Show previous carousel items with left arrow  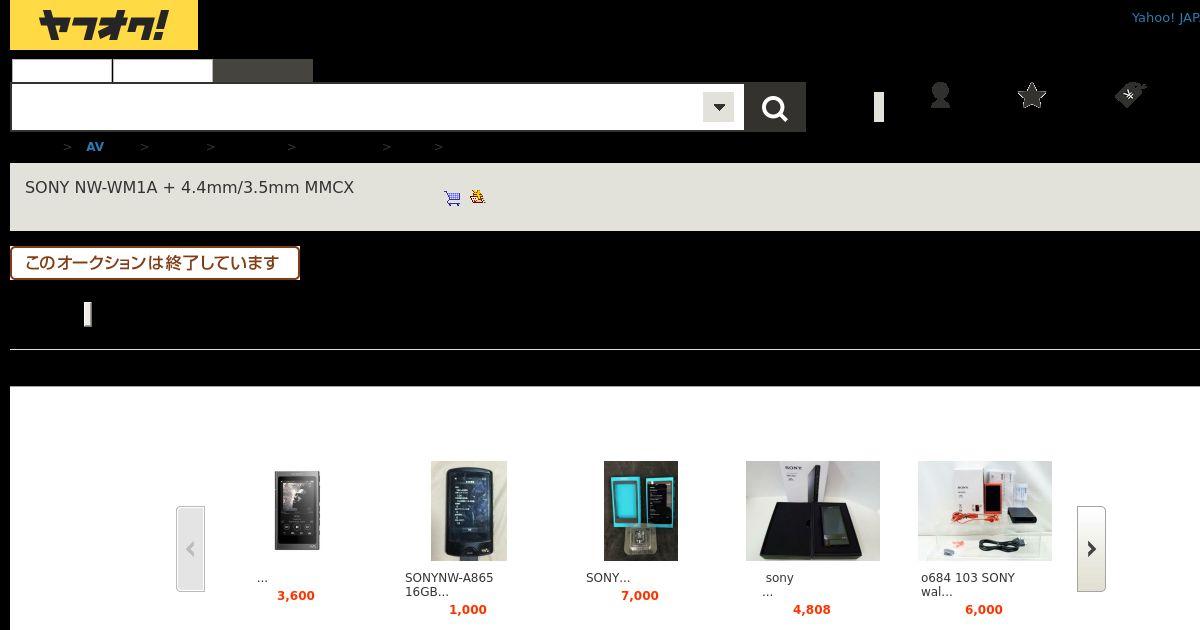(x=190, y=549)
